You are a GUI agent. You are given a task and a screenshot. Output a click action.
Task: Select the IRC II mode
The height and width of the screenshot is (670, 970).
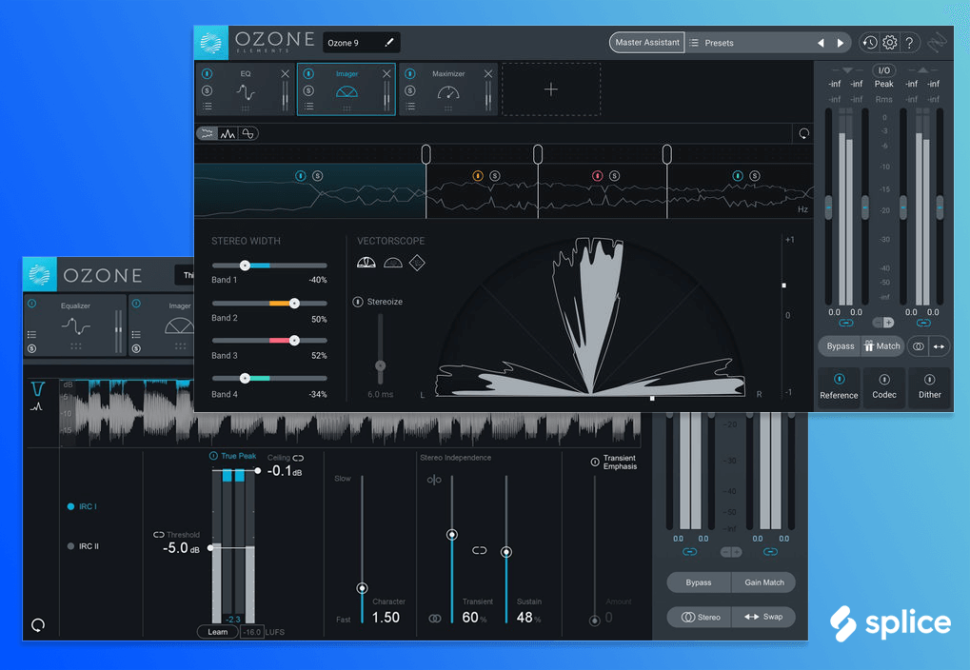tap(71, 546)
